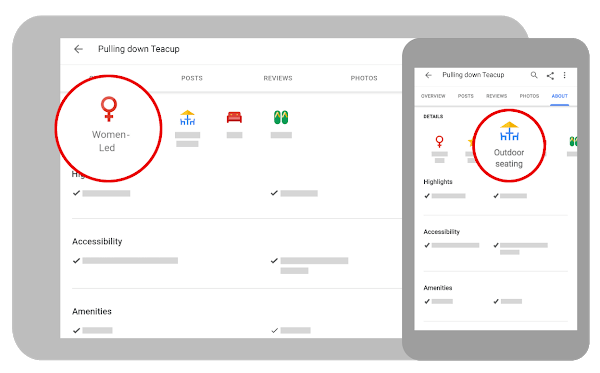Click the Amenities heading on tablet

[x=92, y=311]
